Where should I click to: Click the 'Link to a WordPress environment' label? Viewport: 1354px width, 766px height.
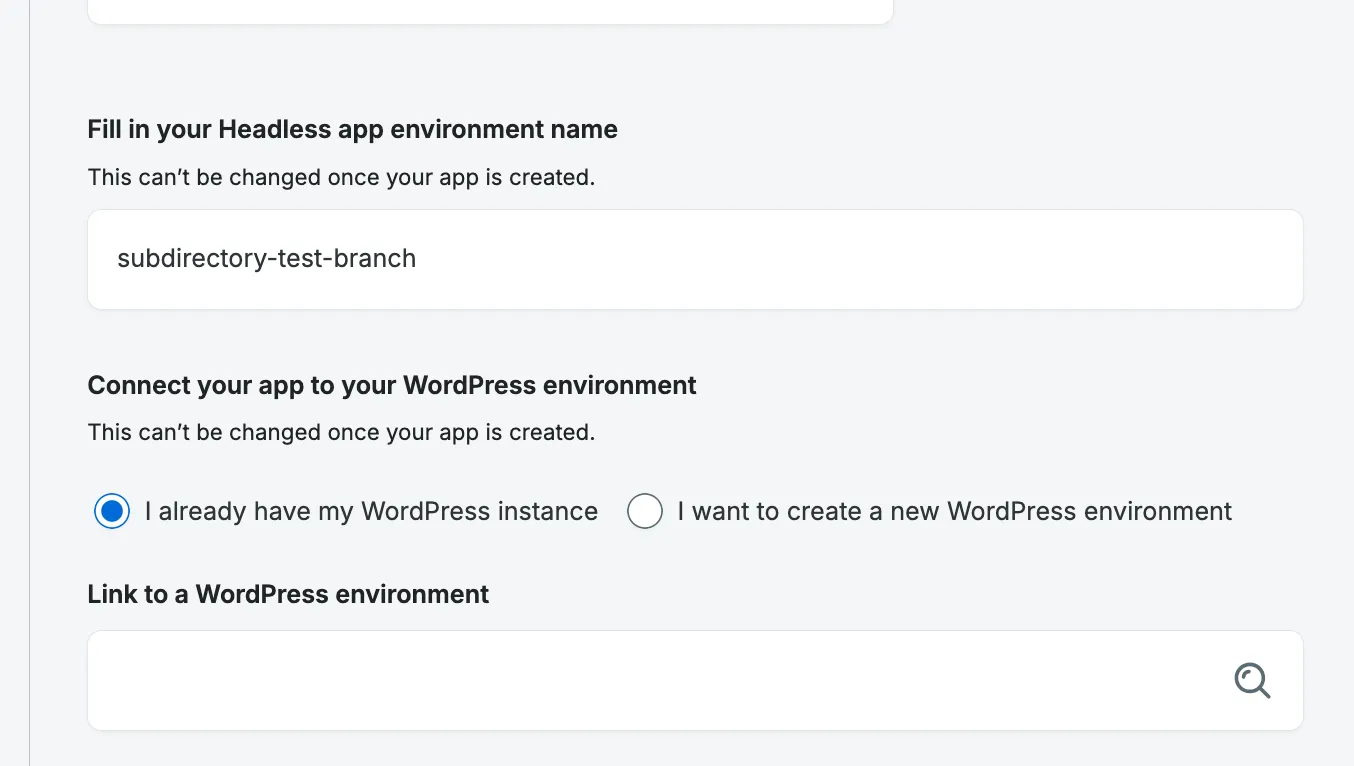click(288, 594)
